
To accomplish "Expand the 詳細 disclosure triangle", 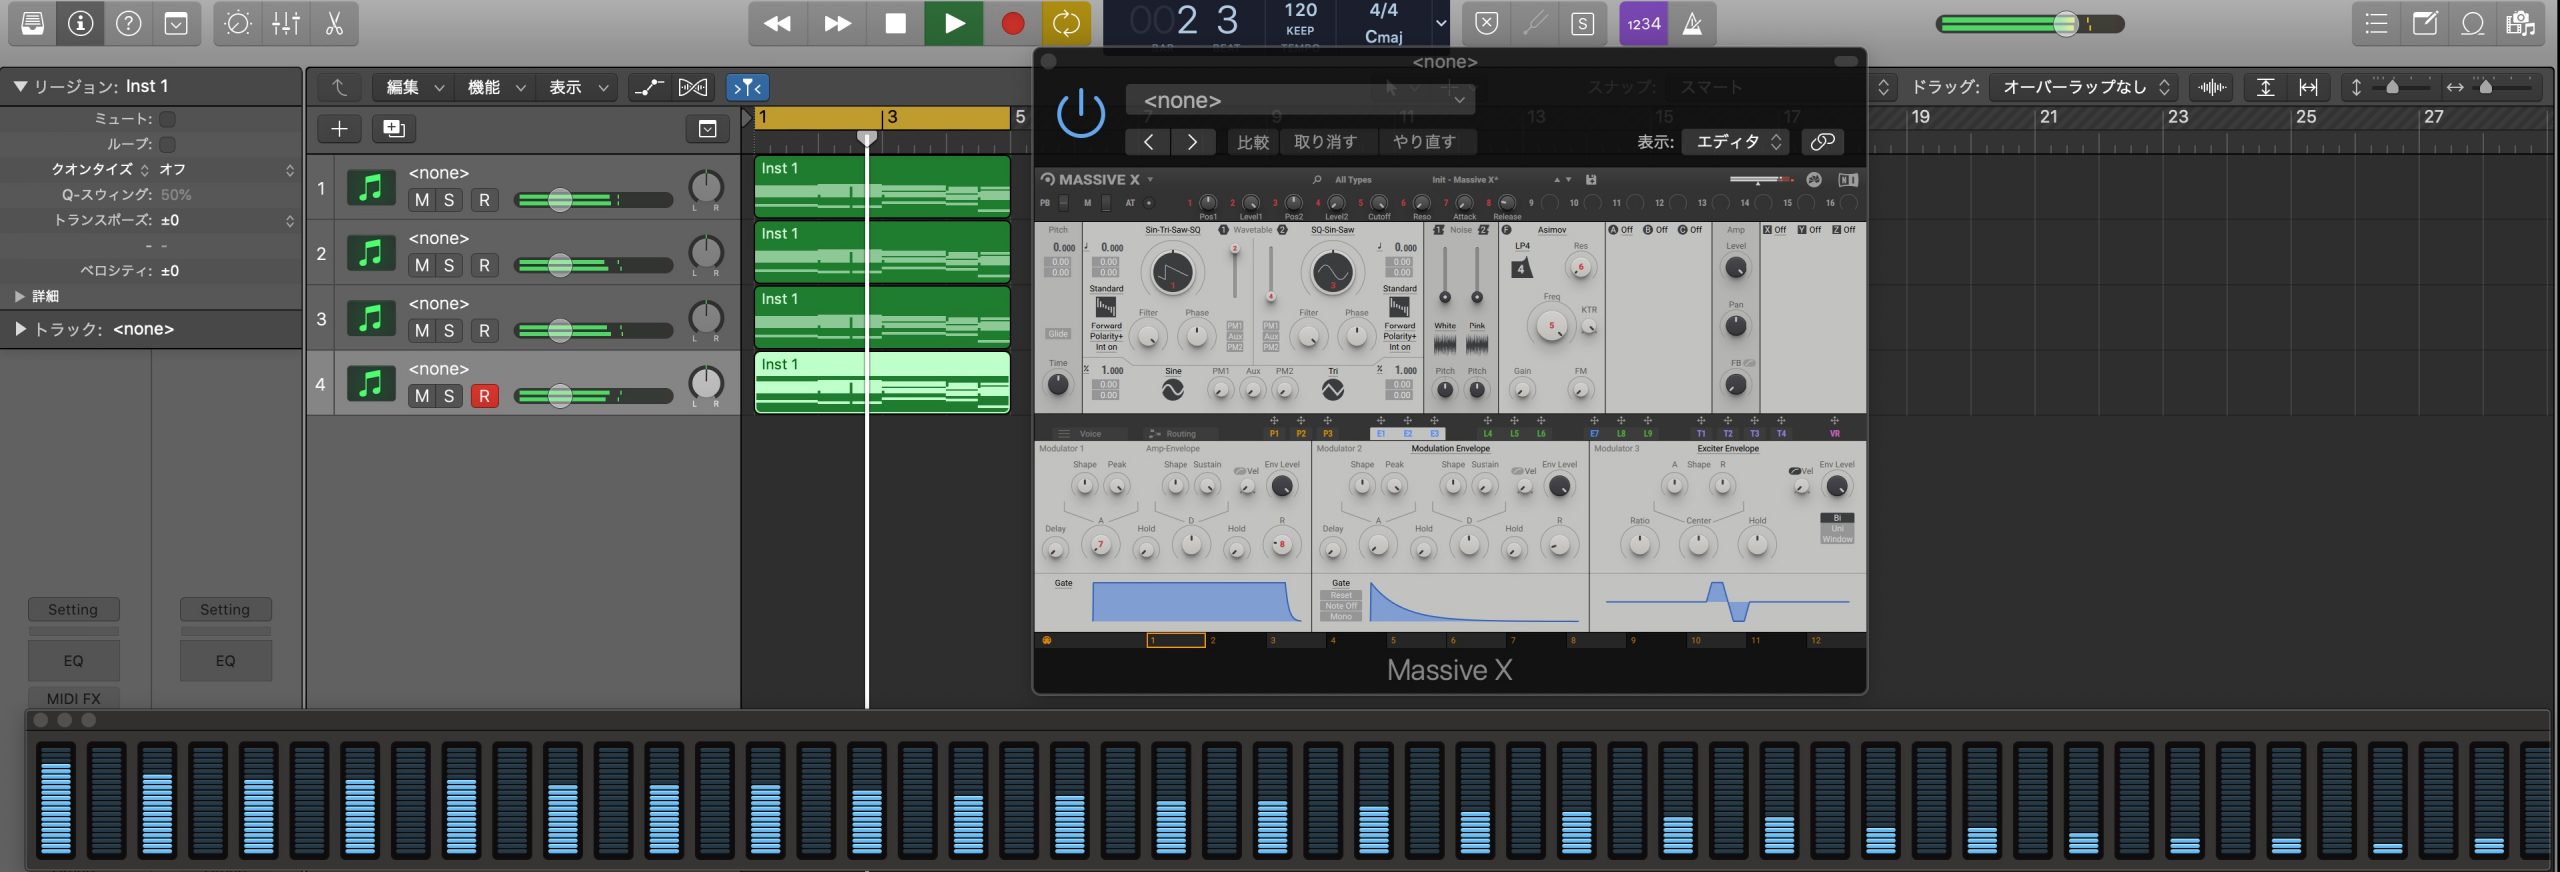I will [x=19, y=296].
